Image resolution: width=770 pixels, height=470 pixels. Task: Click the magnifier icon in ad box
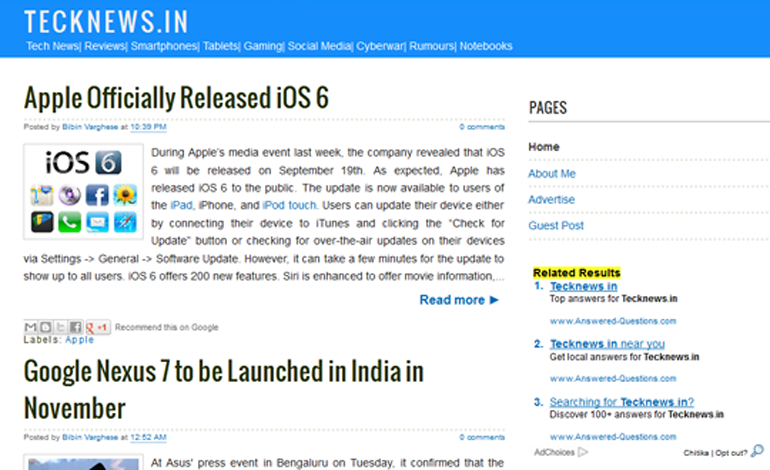click(758, 451)
